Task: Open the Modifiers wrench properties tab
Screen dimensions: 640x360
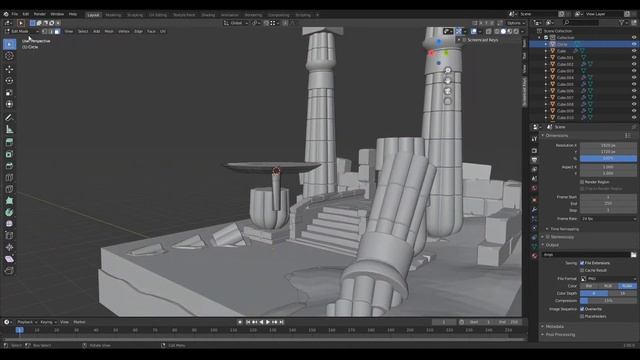Action: (534, 209)
